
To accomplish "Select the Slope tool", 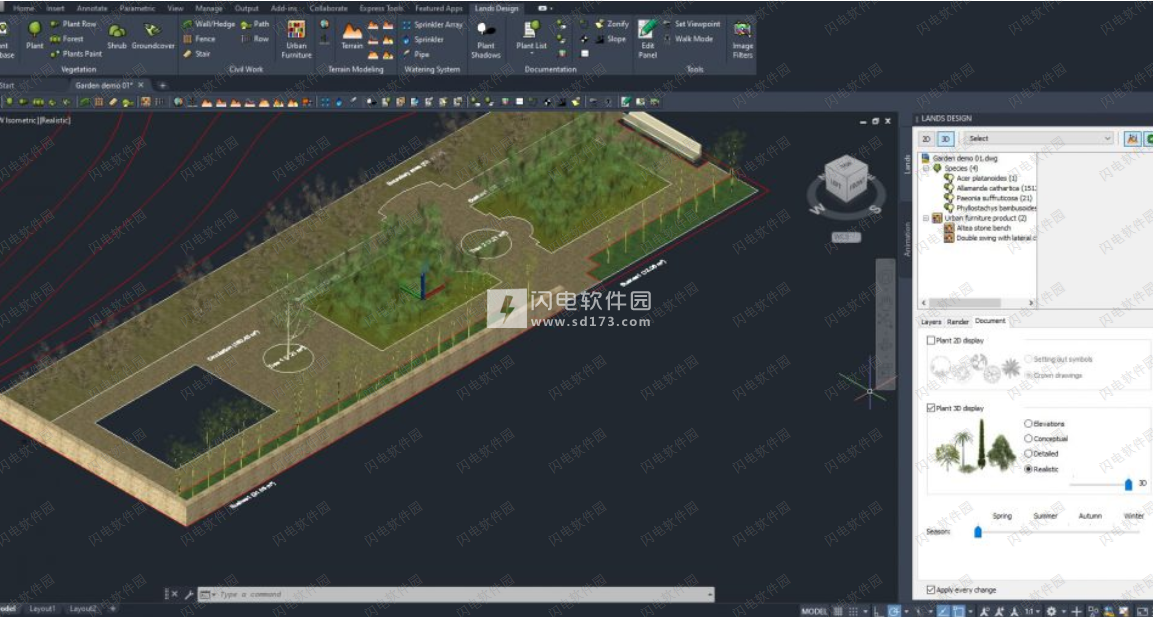I will coord(610,39).
